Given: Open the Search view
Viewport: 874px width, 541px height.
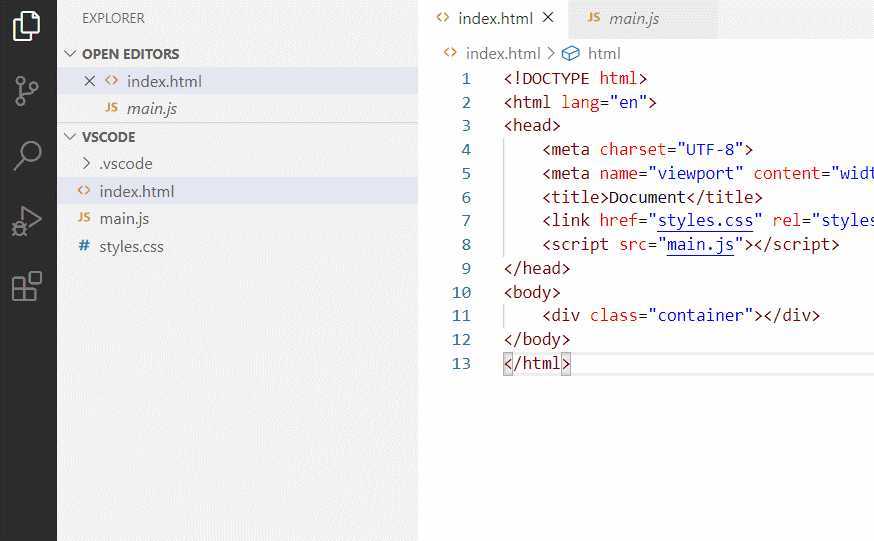Looking at the screenshot, I should coord(27,155).
